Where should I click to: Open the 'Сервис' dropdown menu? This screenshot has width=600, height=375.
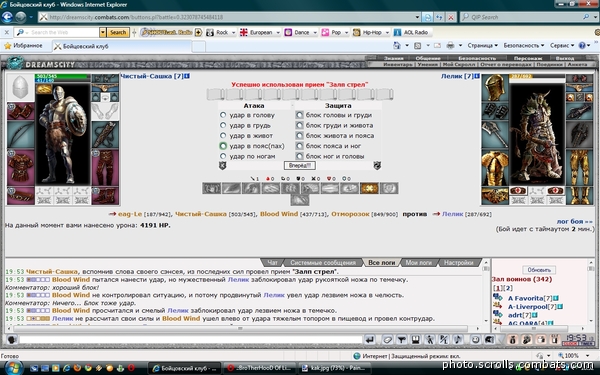(562, 46)
